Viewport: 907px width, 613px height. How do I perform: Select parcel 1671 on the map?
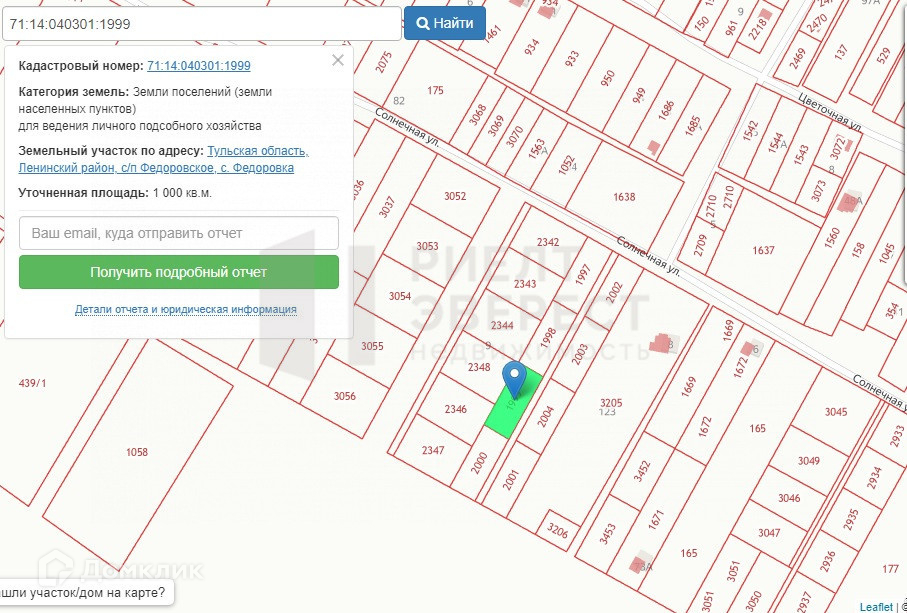[x=656, y=519]
